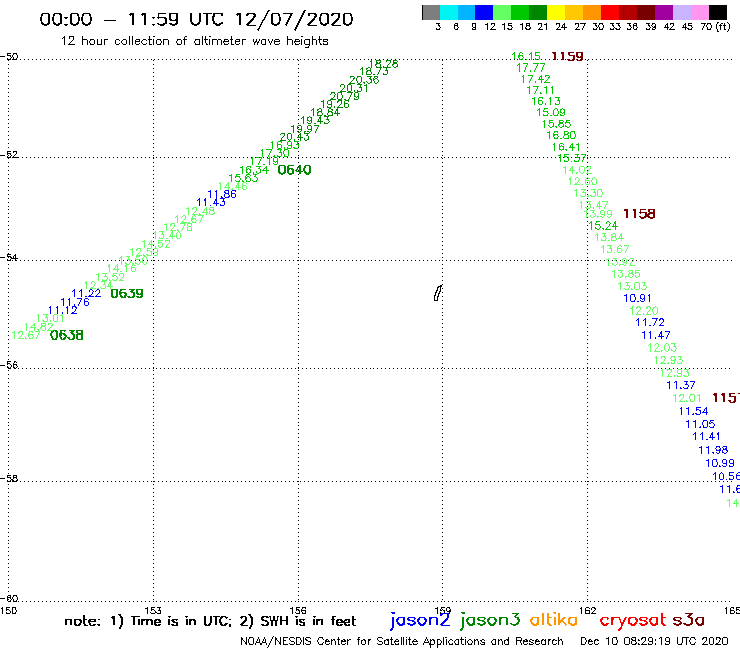The width and height of the screenshot is (740, 650).
Task: Click the jason3 satellite legend label
Action: (490, 620)
